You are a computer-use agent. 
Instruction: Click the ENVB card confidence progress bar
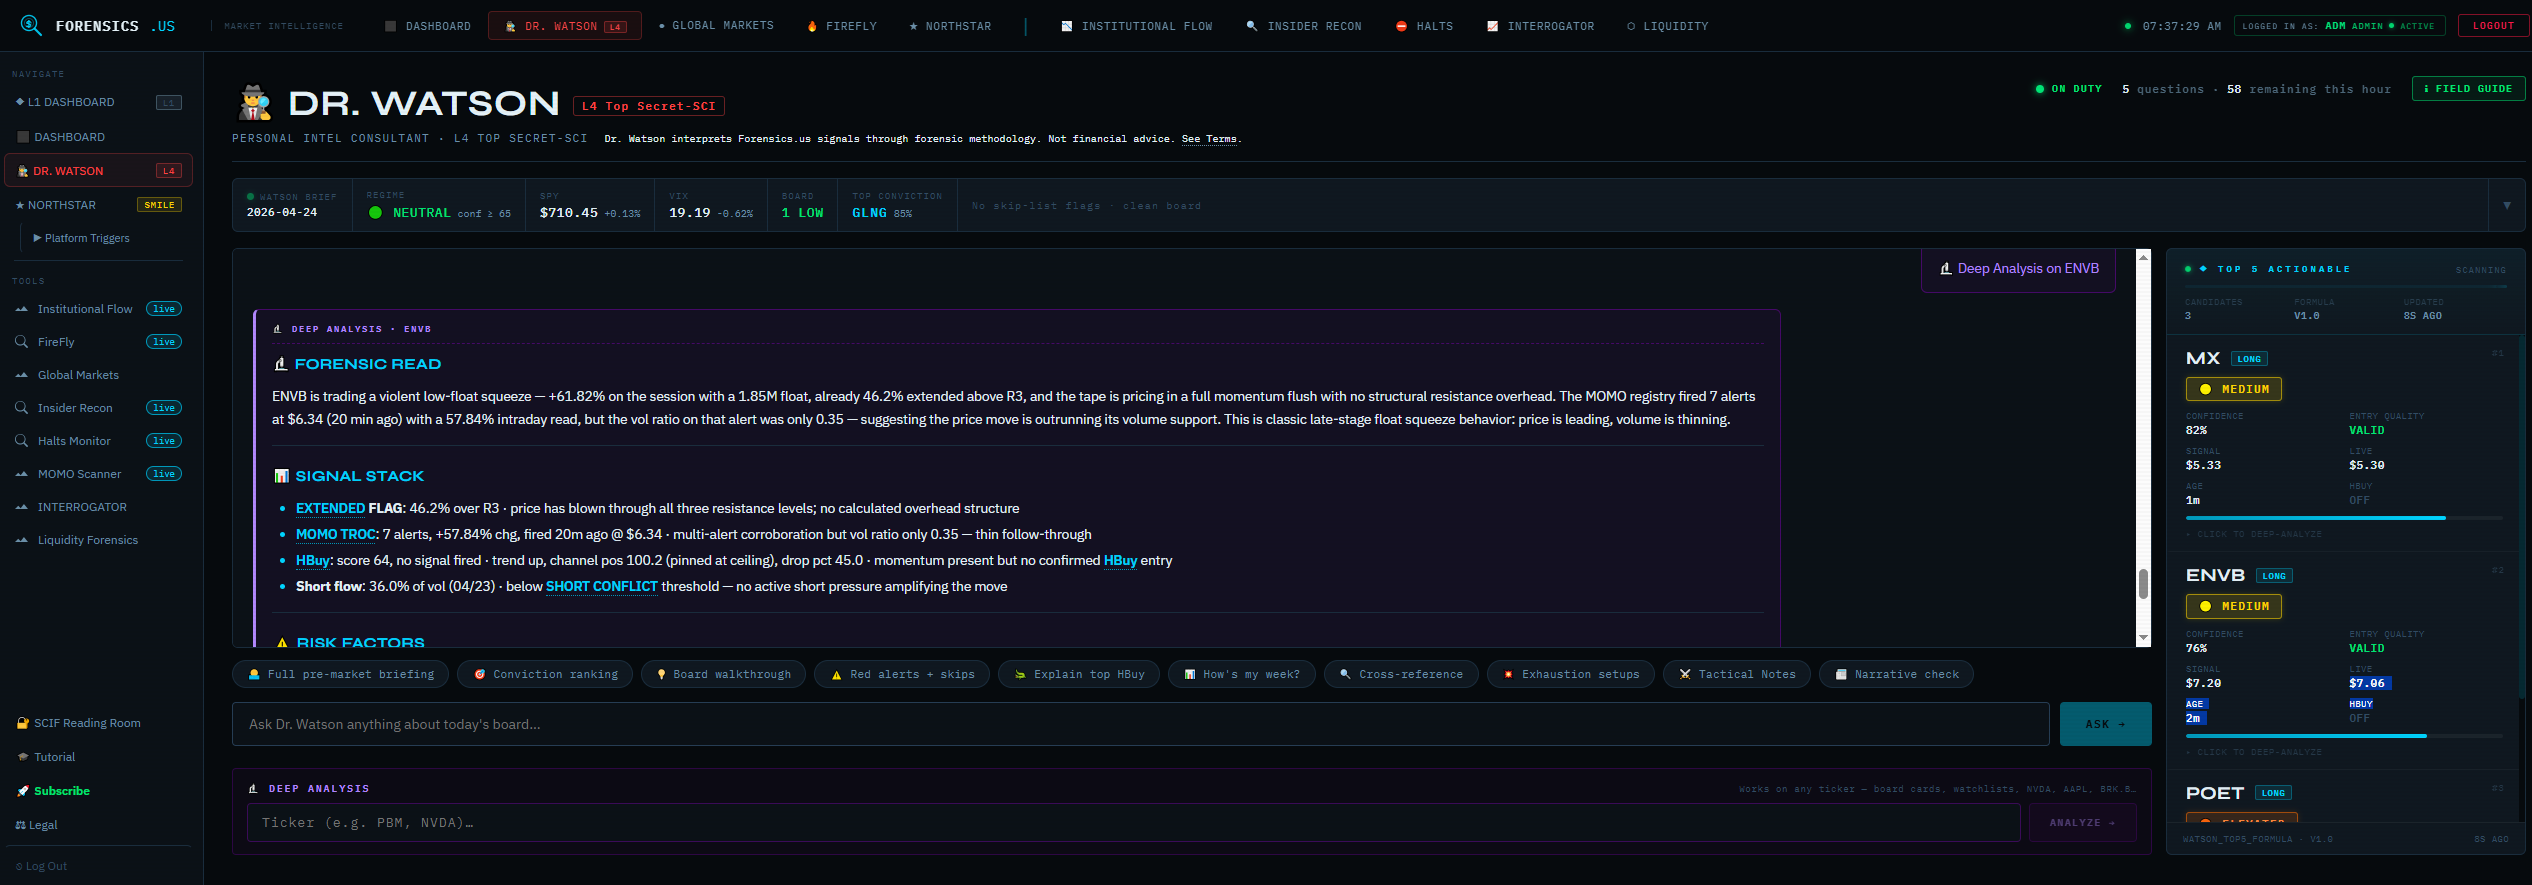click(2343, 736)
